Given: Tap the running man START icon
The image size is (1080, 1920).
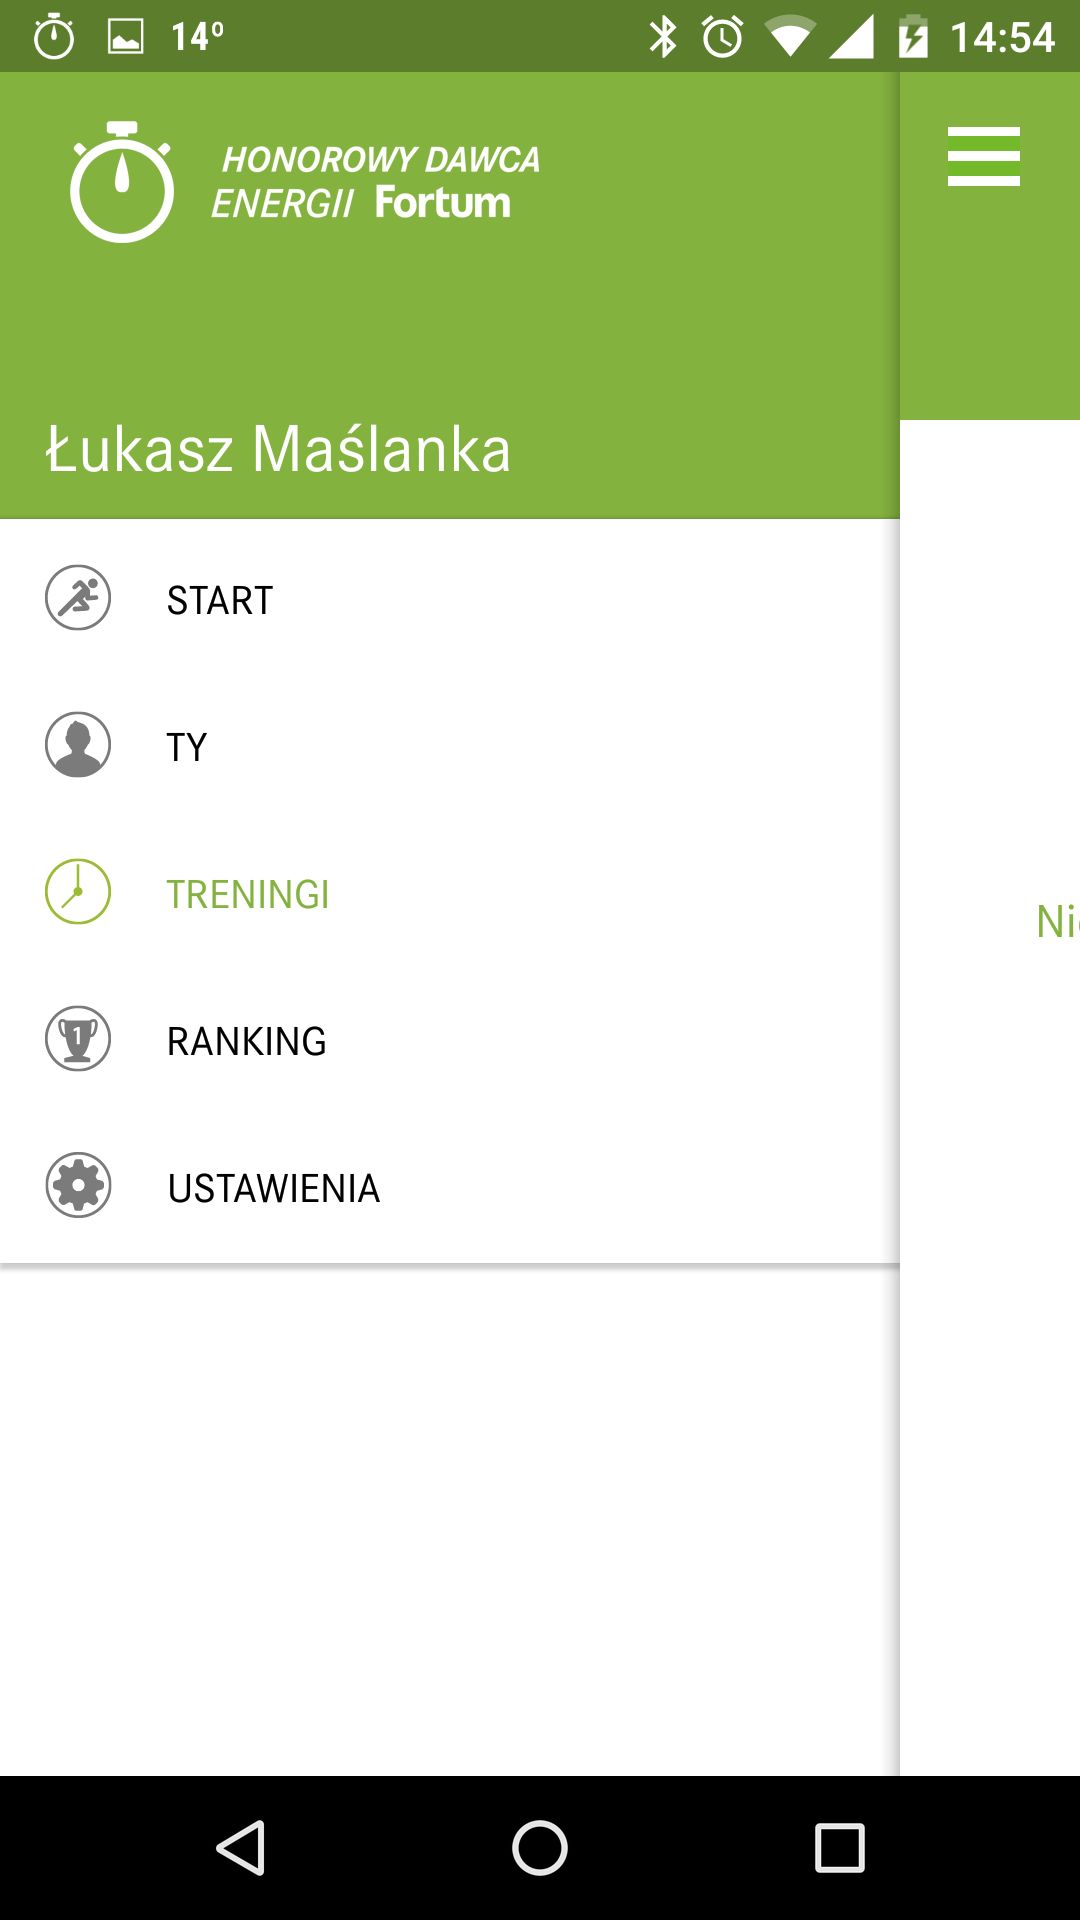Looking at the screenshot, I should pos(78,598).
